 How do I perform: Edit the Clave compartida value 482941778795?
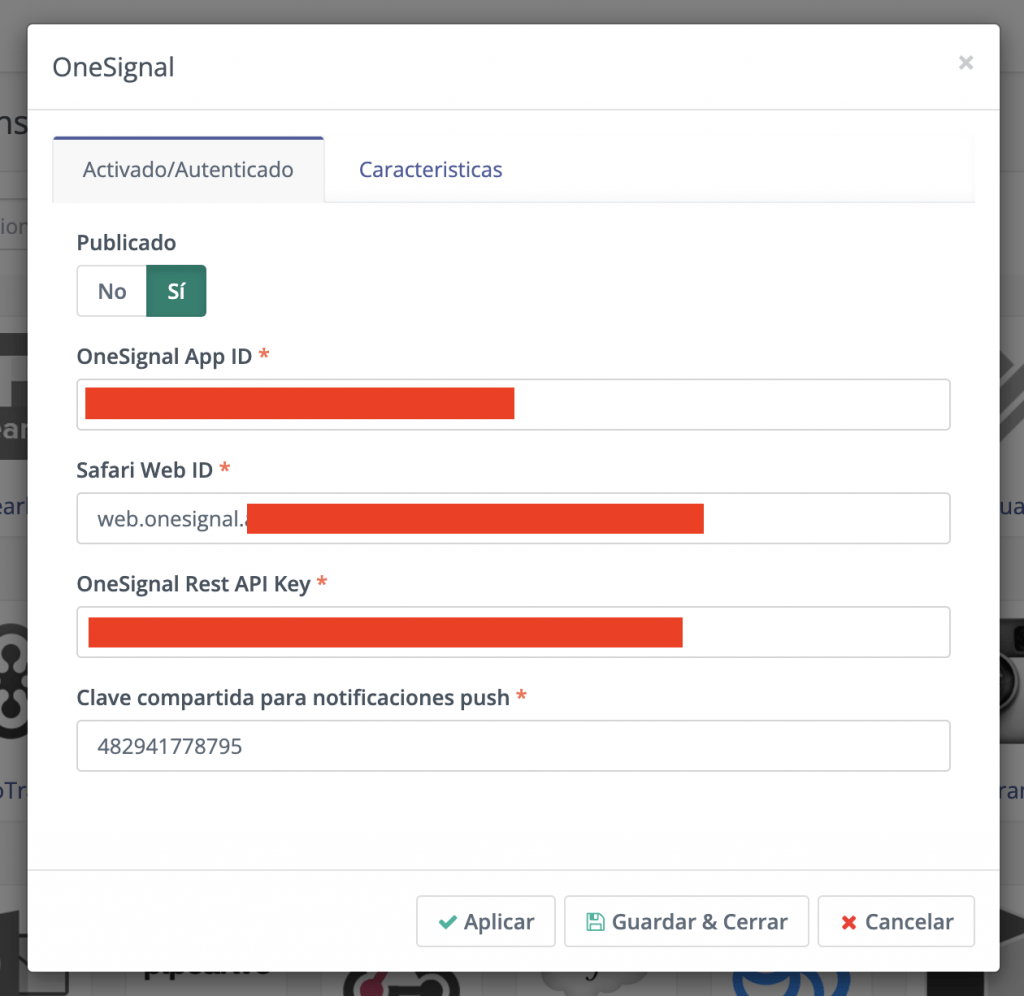tap(513, 745)
